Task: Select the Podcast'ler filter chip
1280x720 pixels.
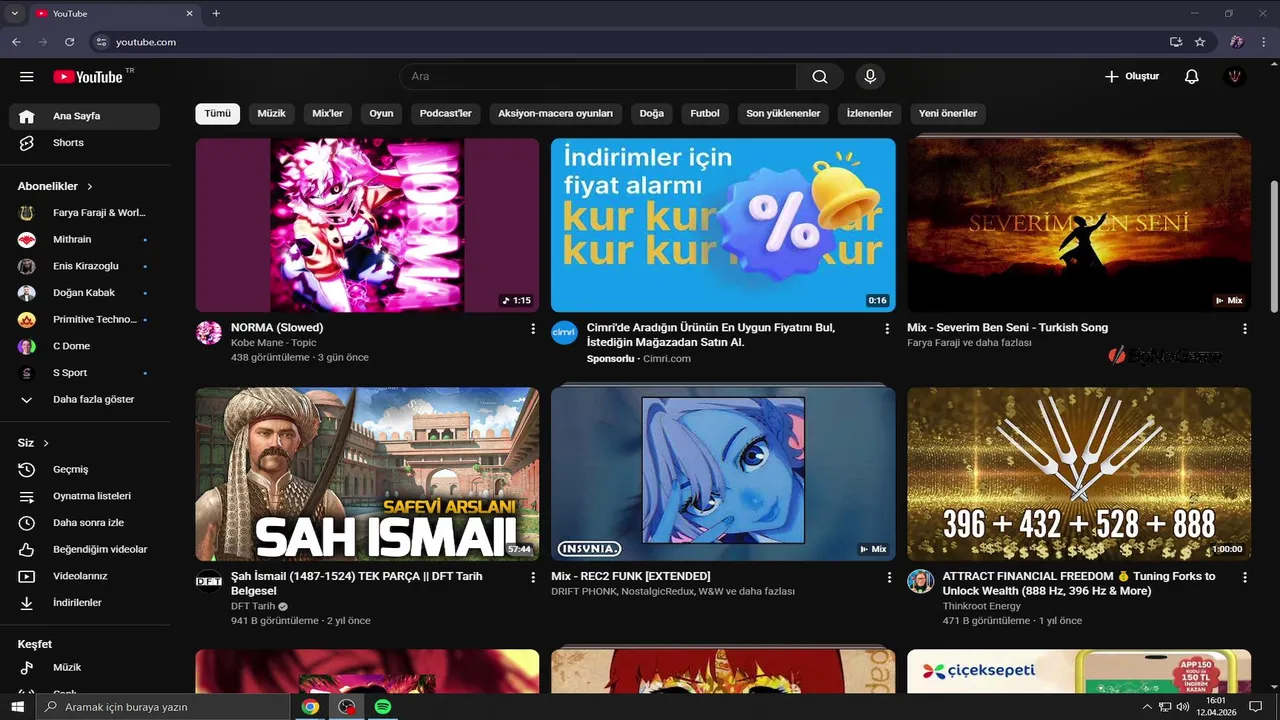Action: 445,114
